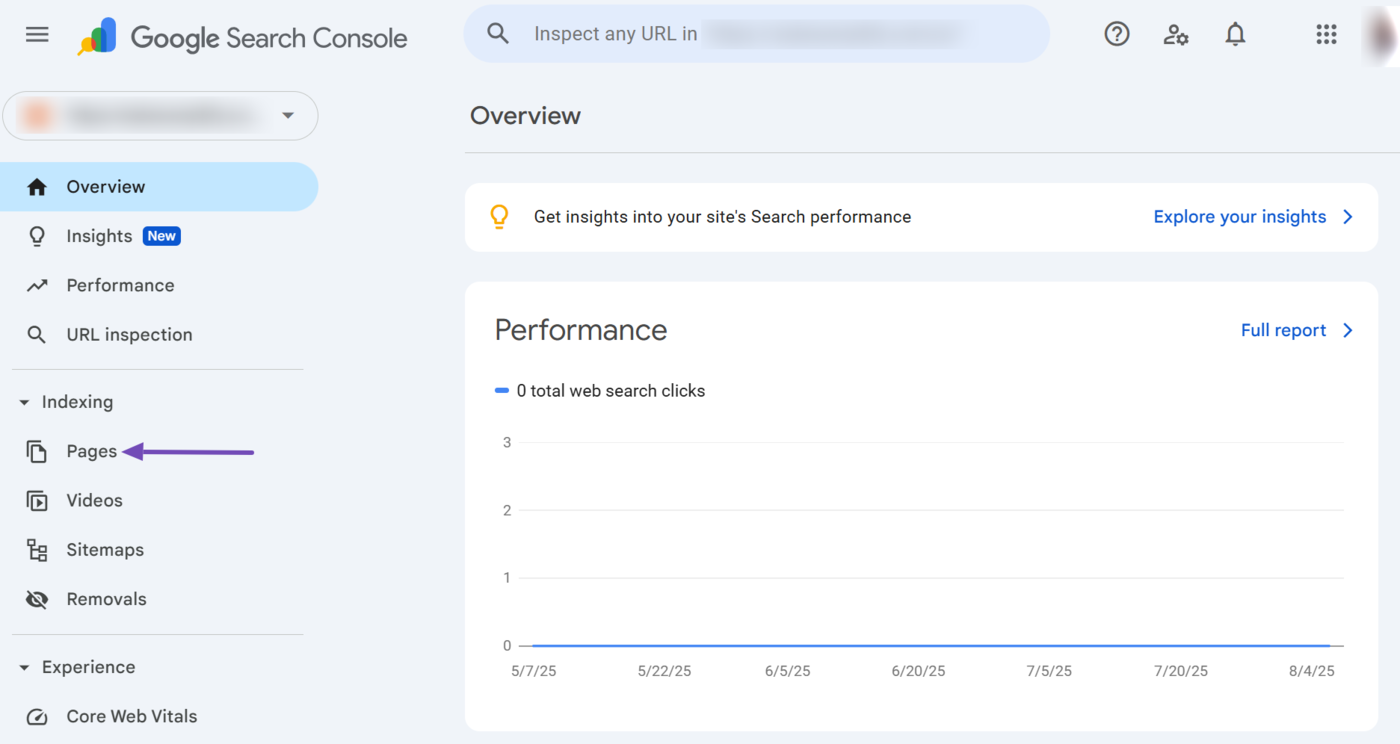This screenshot has height=744, width=1400.
Task: Click the 5/7/25 date axis label
Action: pos(533,671)
